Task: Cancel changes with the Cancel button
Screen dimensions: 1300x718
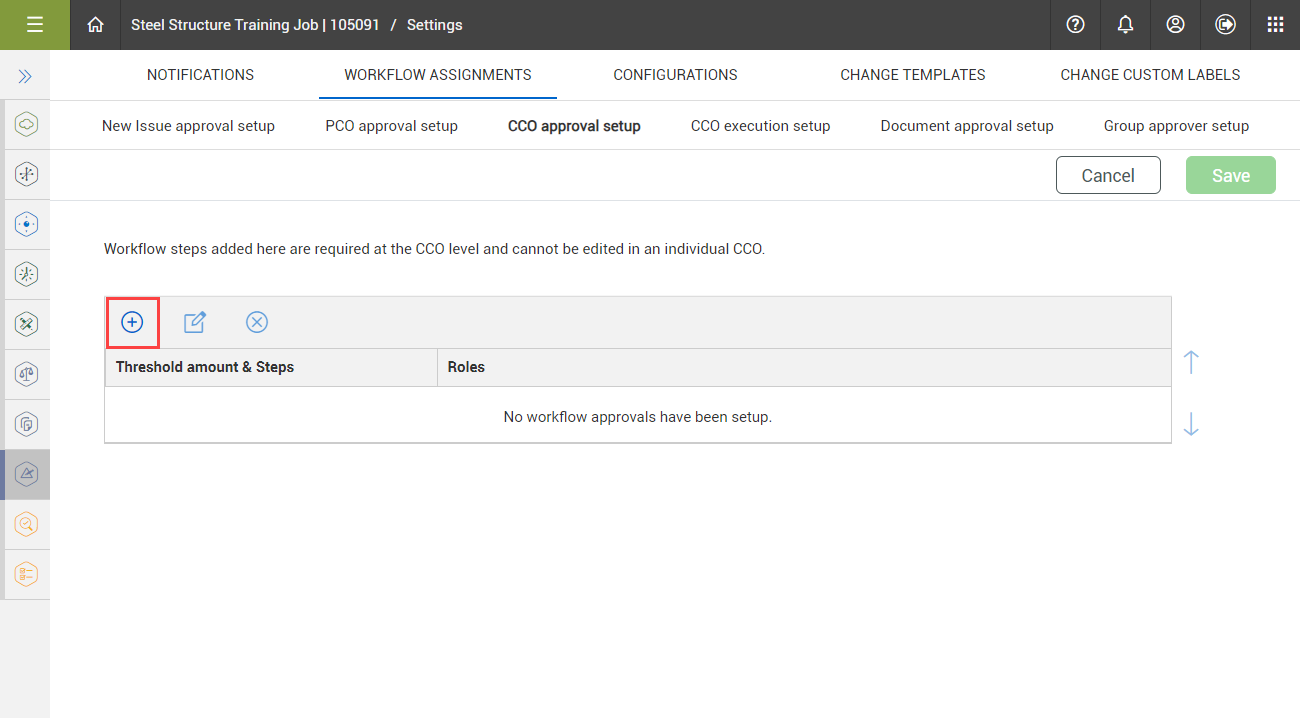Action: (x=1108, y=174)
